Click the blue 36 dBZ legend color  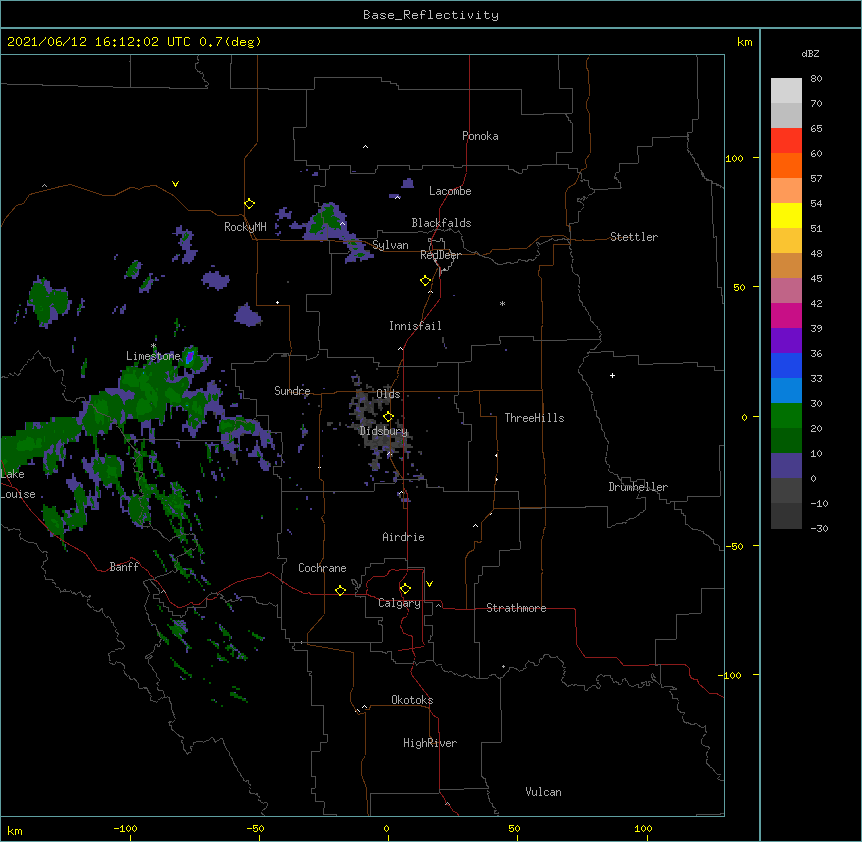tap(786, 365)
